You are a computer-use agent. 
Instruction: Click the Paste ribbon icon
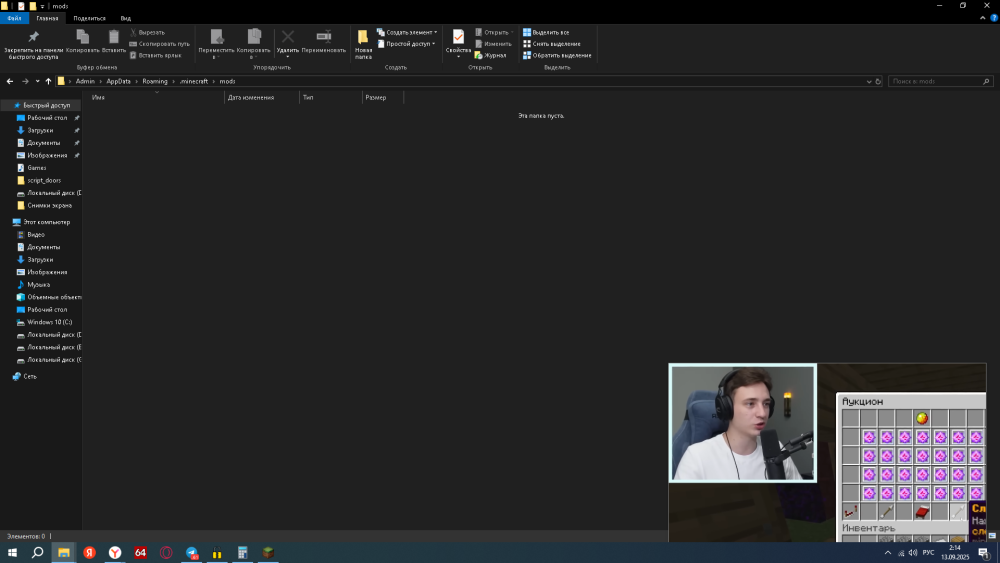click(114, 41)
